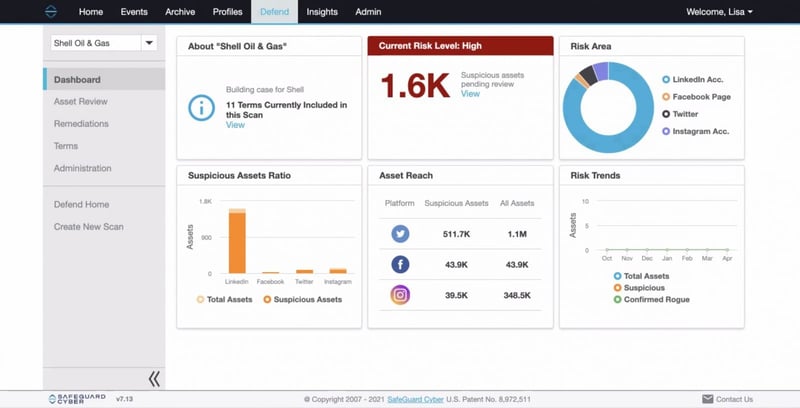Screen dimensions: 800x408
Task: Open the Shell Oil & Gas dropdown arrow
Action: pyautogui.click(x=149, y=43)
